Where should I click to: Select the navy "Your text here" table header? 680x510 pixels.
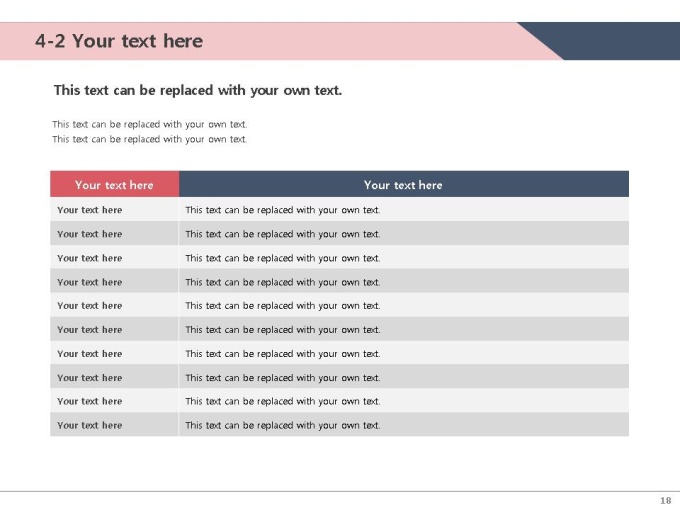[403, 185]
